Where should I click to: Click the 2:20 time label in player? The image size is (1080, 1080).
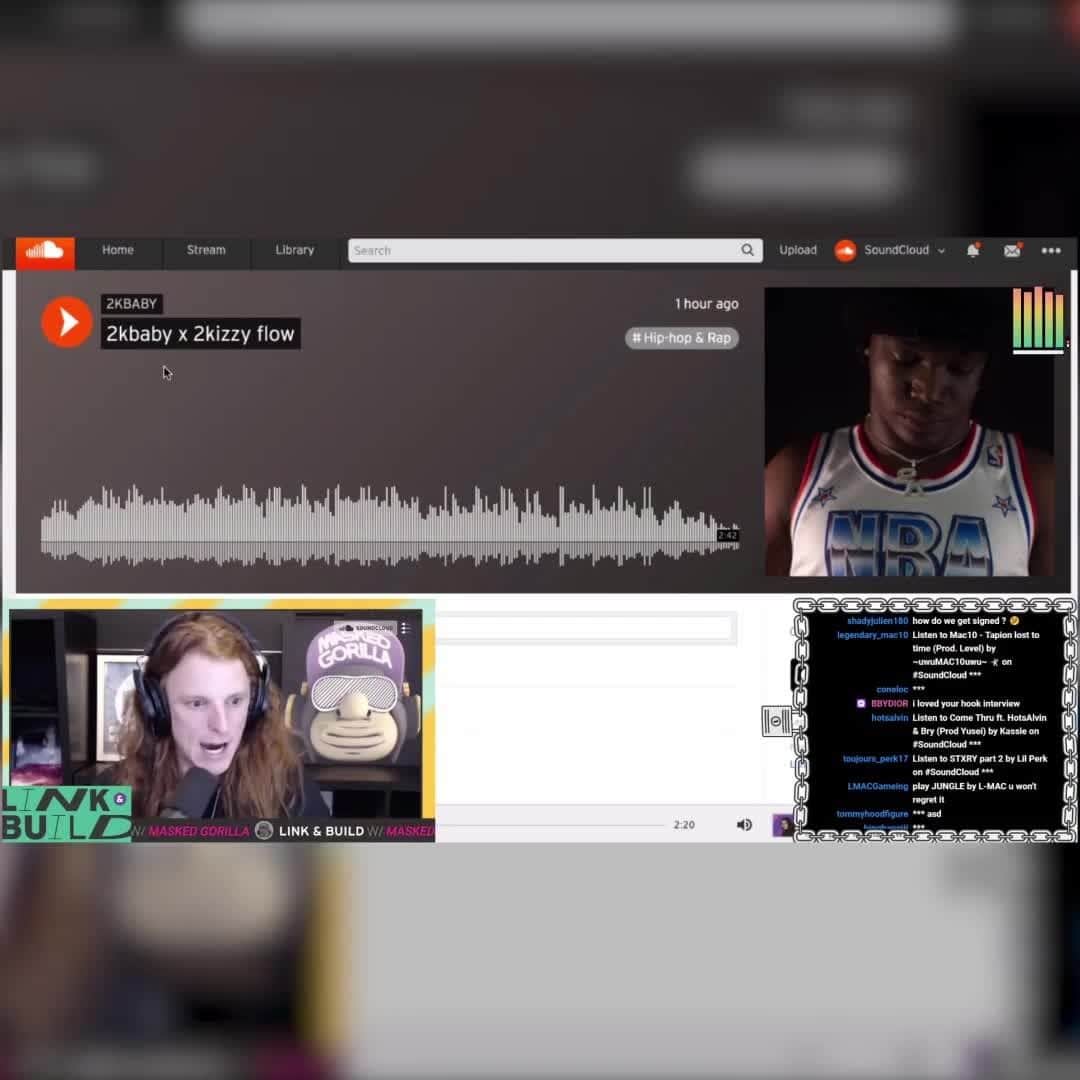pyautogui.click(x=684, y=824)
